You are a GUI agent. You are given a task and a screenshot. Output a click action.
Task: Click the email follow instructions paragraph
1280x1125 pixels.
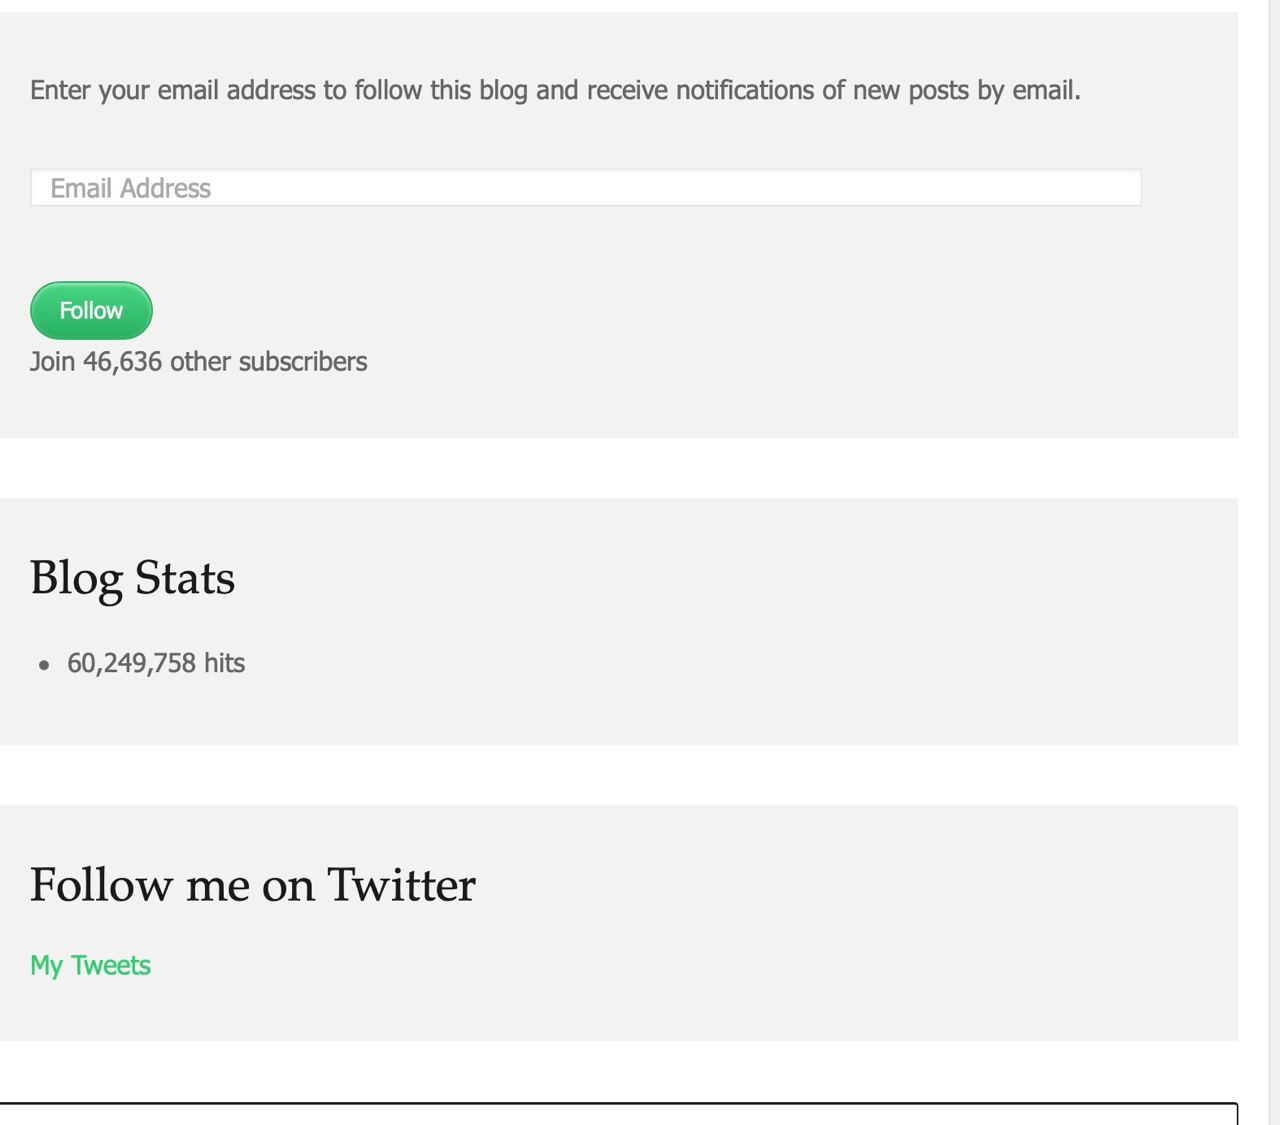(x=555, y=90)
